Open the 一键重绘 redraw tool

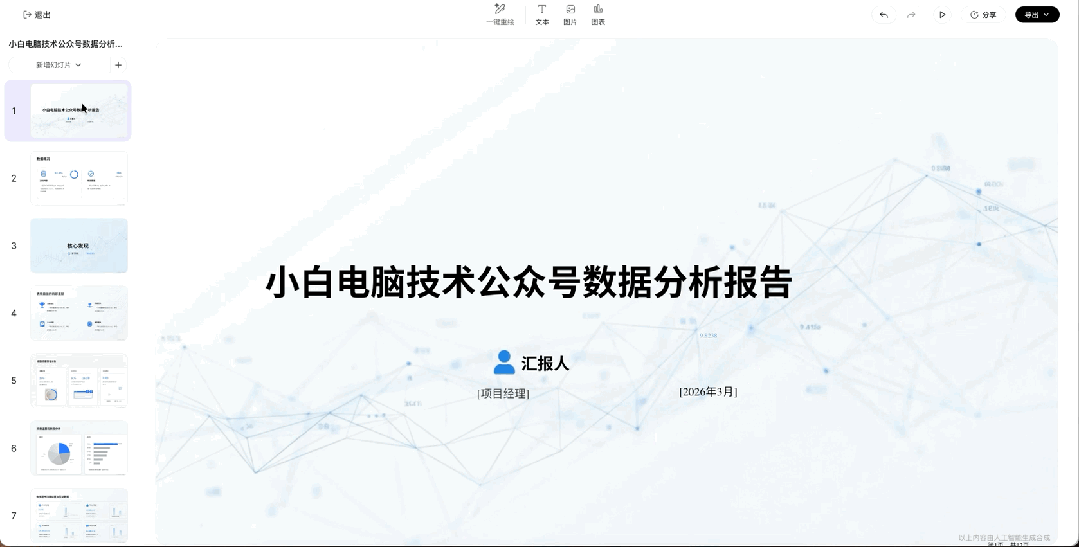point(500,14)
